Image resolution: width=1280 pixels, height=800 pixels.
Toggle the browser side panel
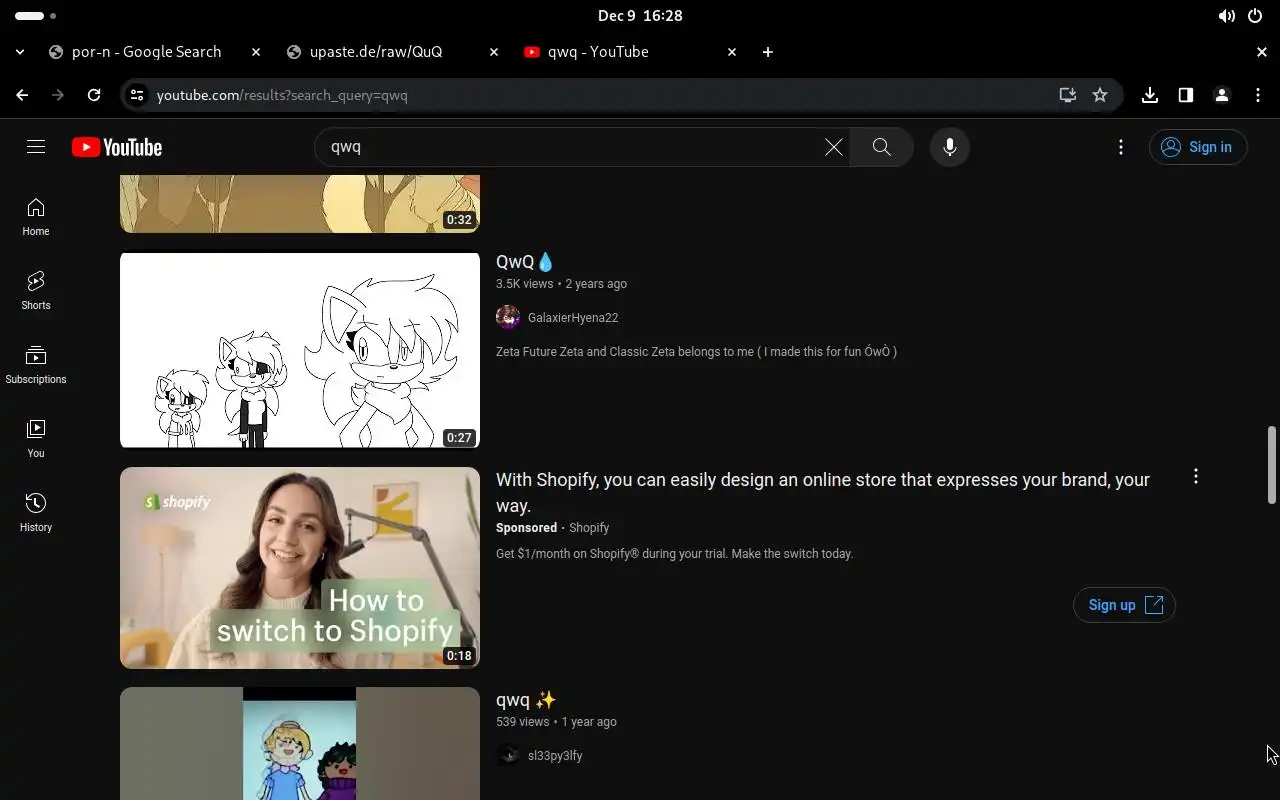[x=1186, y=95]
